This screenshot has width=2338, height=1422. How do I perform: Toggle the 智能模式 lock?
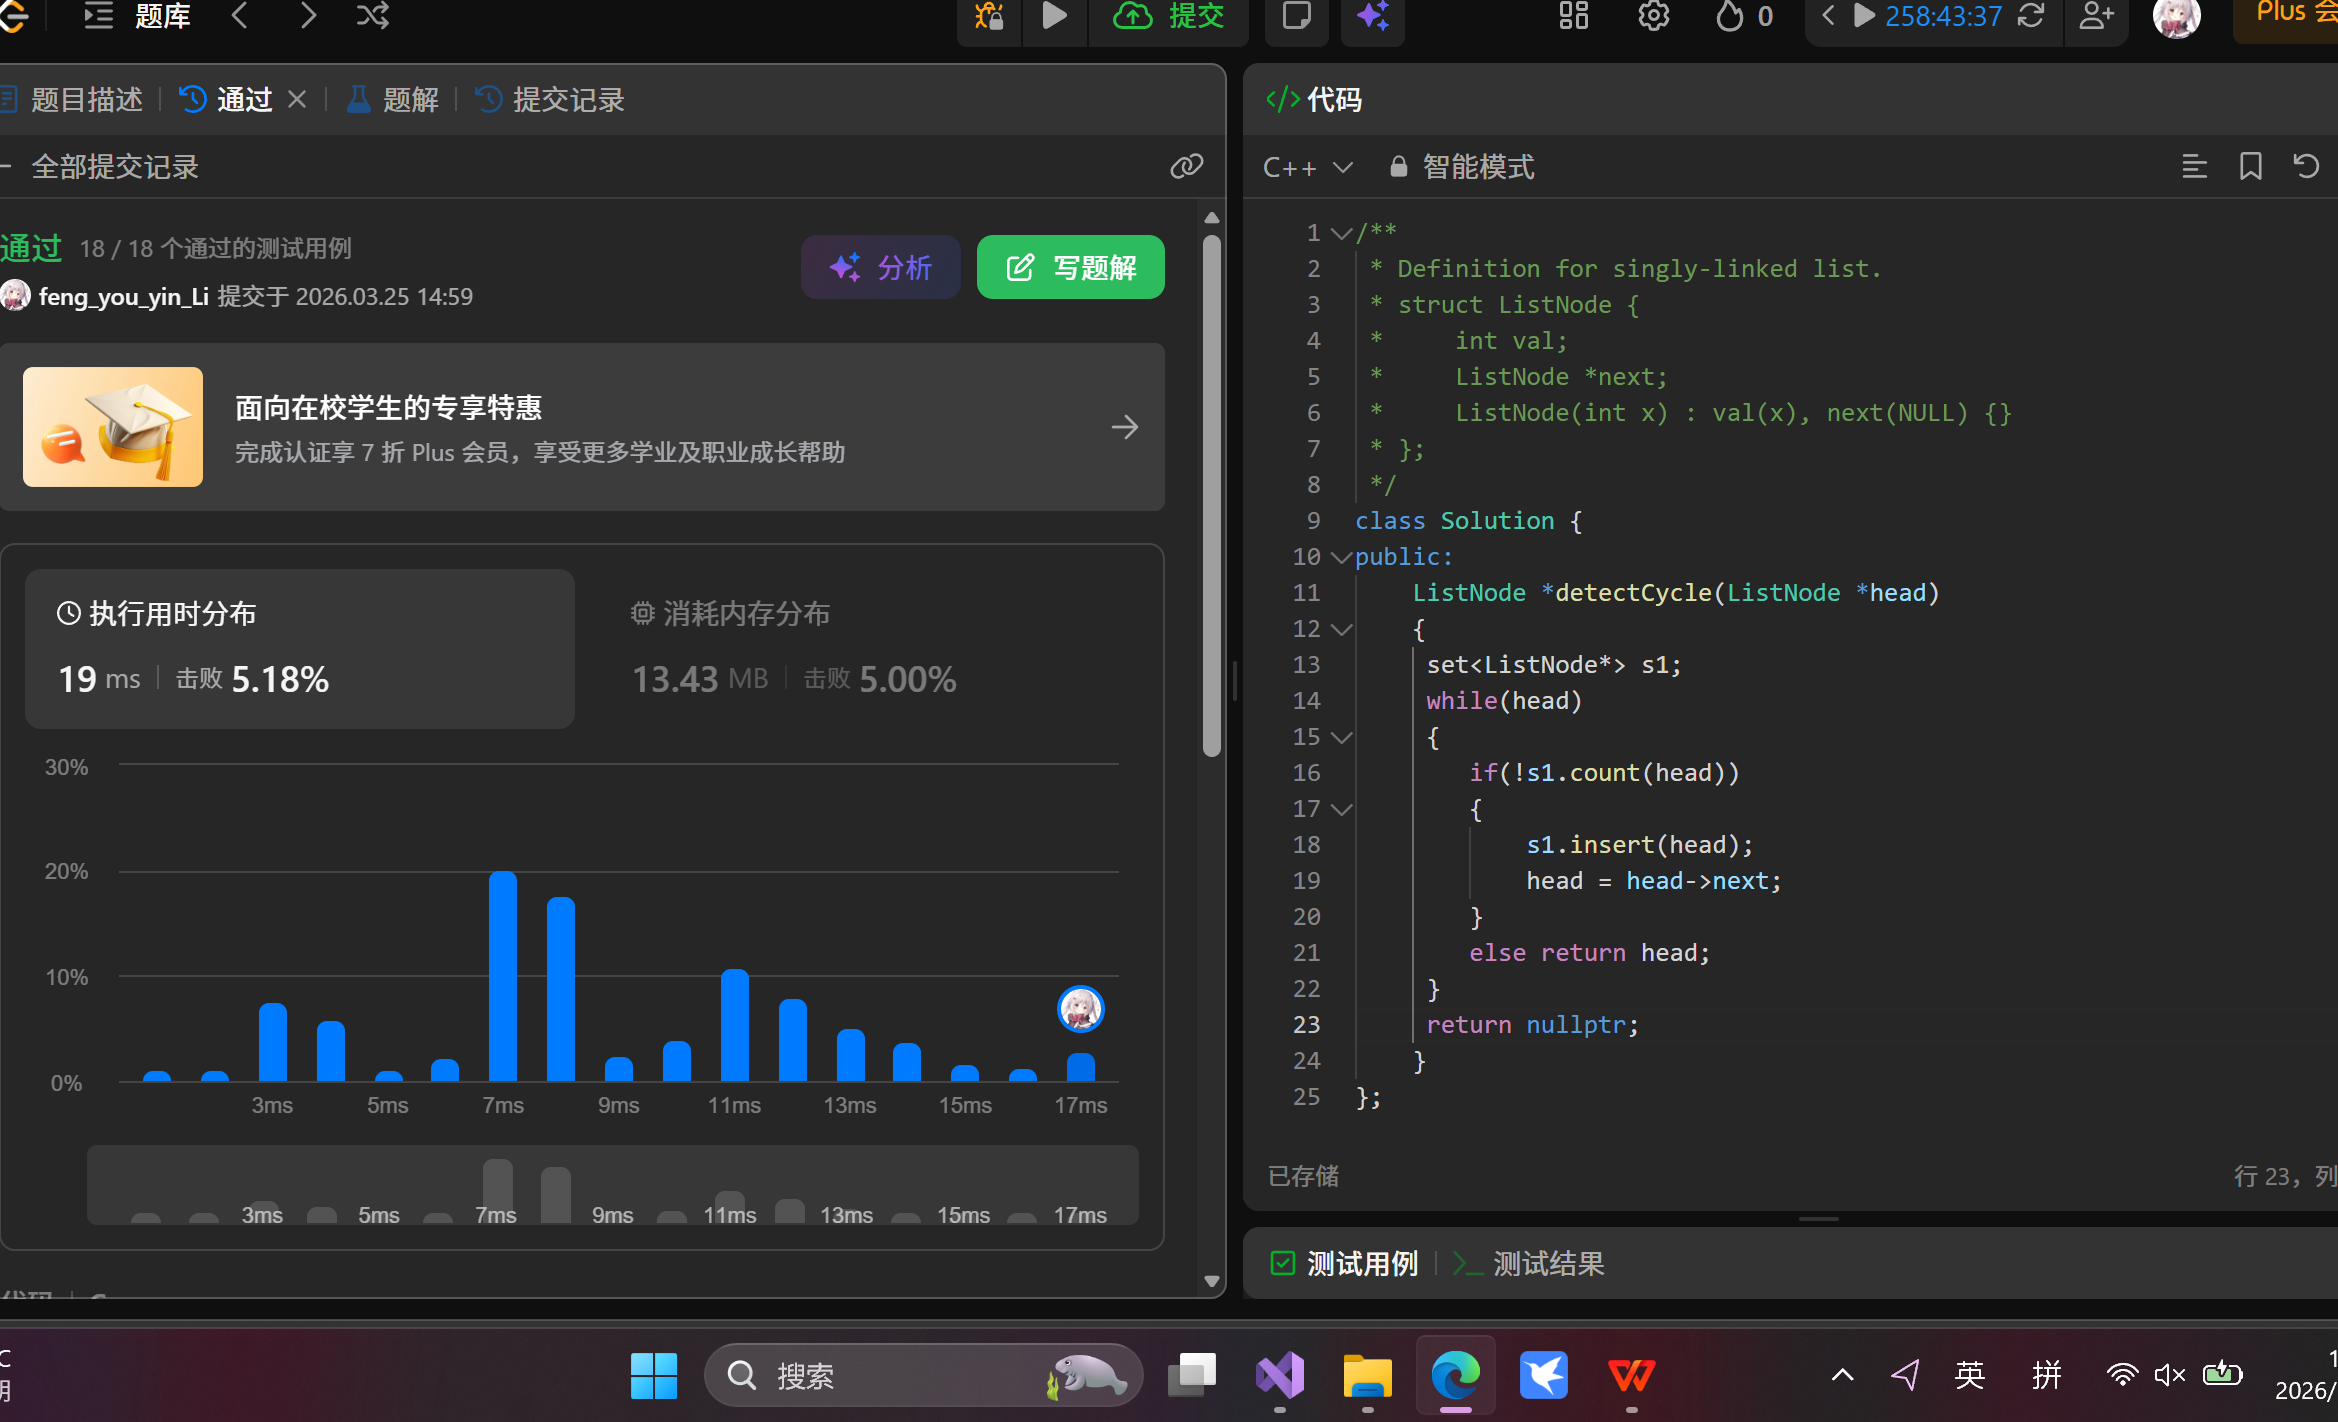click(x=1399, y=167)
